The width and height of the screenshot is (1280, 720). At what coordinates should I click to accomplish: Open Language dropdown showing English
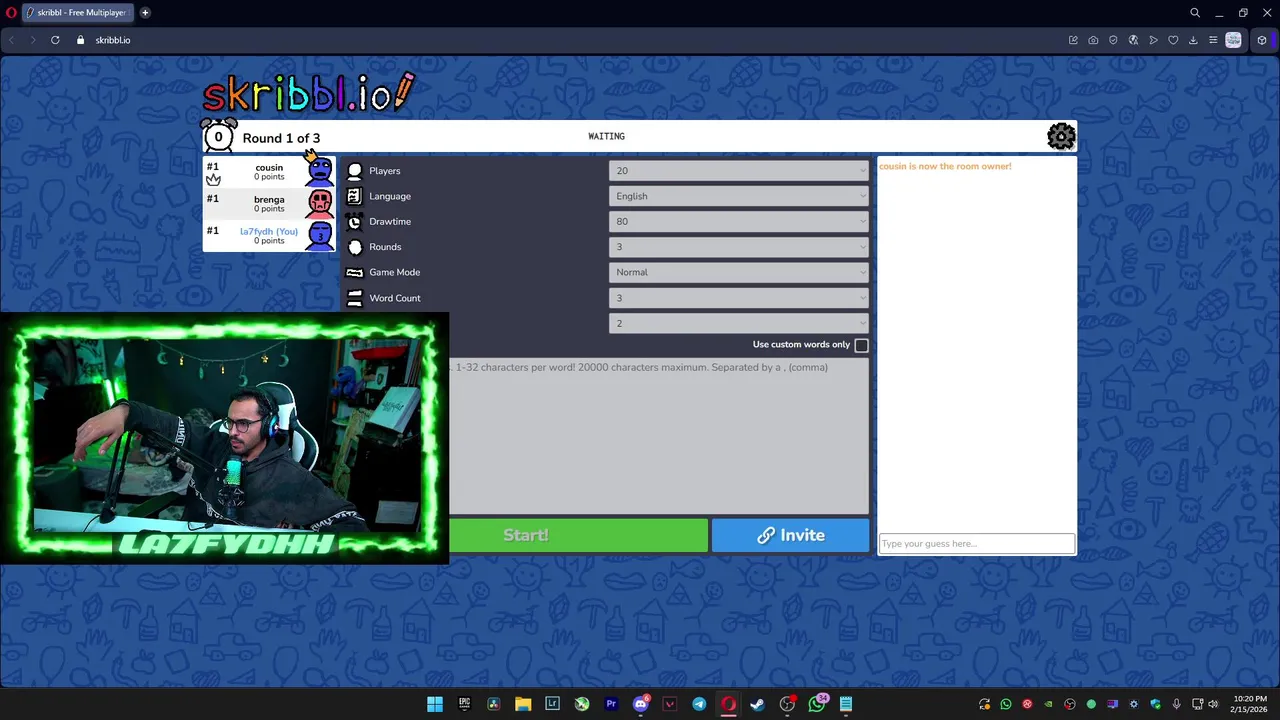[x=738, y=196]
